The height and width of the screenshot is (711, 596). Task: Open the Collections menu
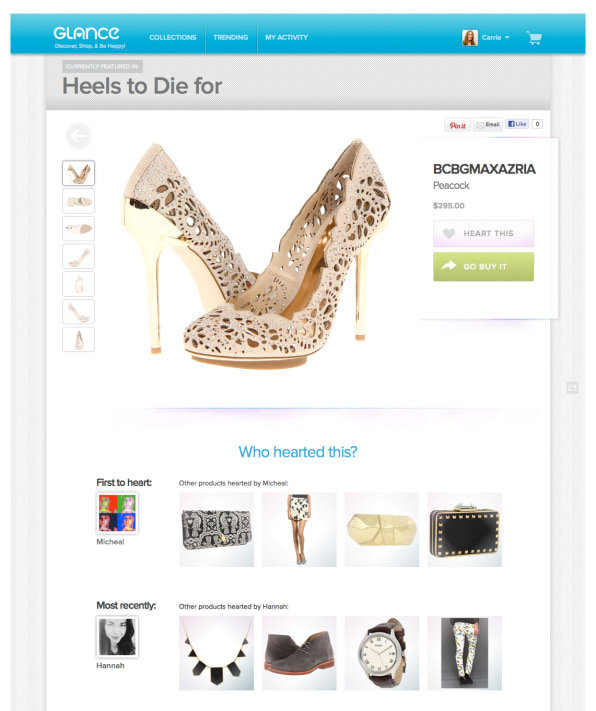coord(173,38)
